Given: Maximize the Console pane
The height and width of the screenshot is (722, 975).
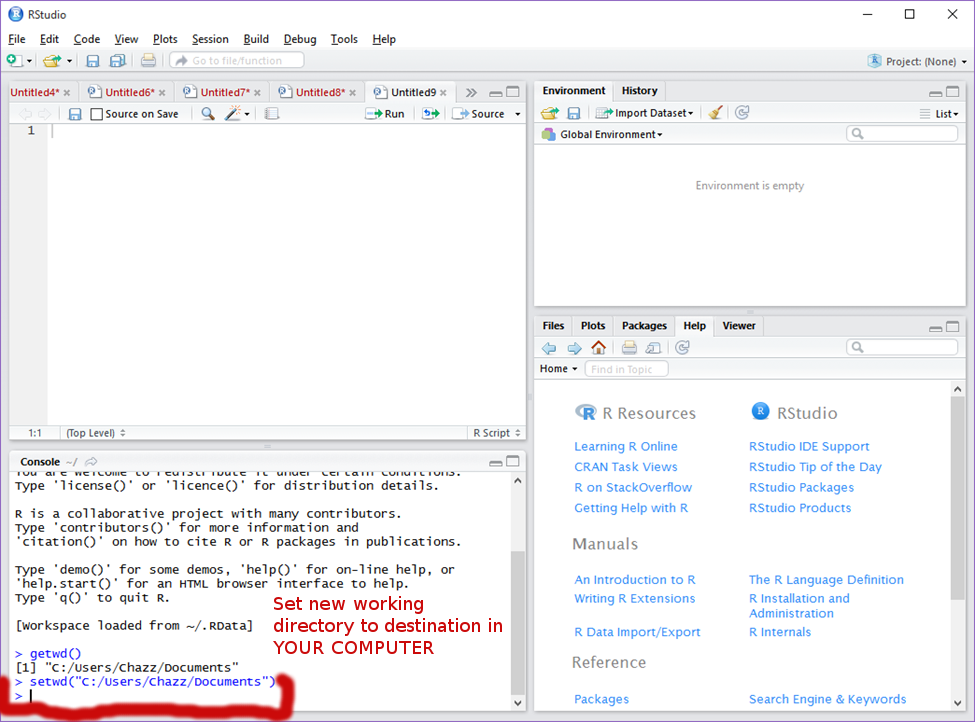Looking at the screenshot, I should [513, 461].
